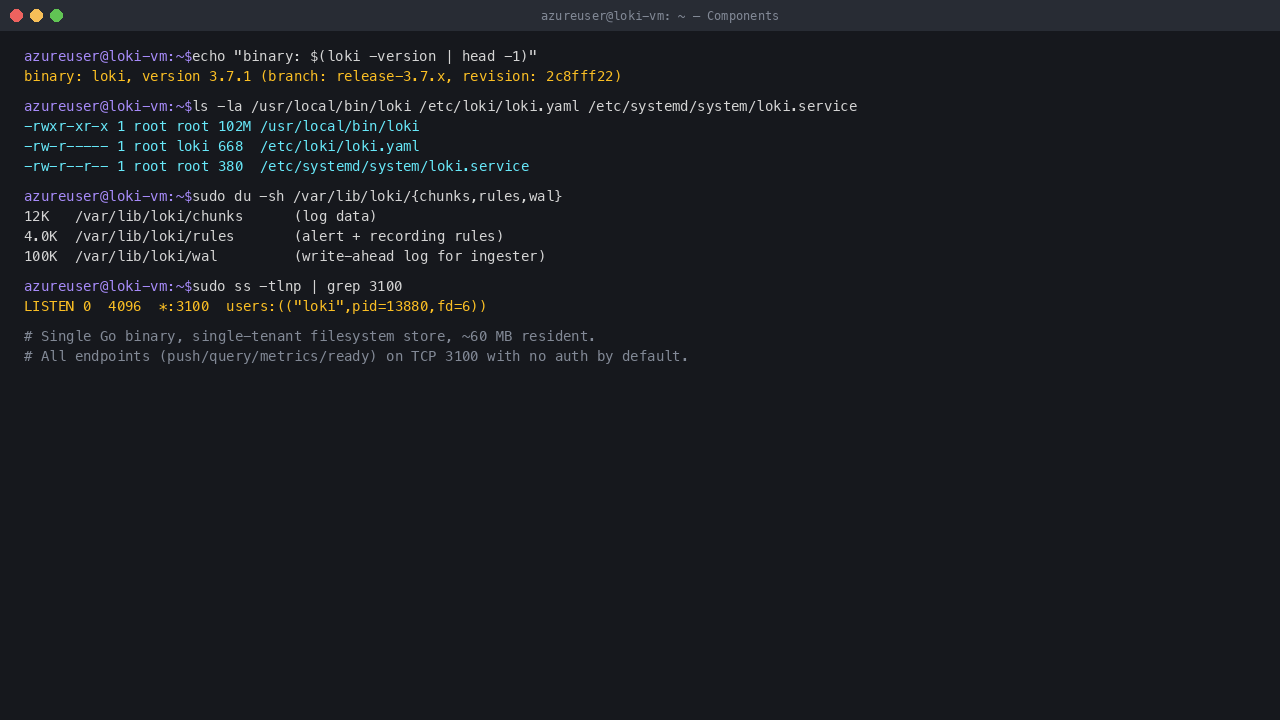The height and width of the screenshot is (720, 1280).
Task: Click the '12K /var/lib/loki/chunks' output line
Action: [x=201, y=216]
